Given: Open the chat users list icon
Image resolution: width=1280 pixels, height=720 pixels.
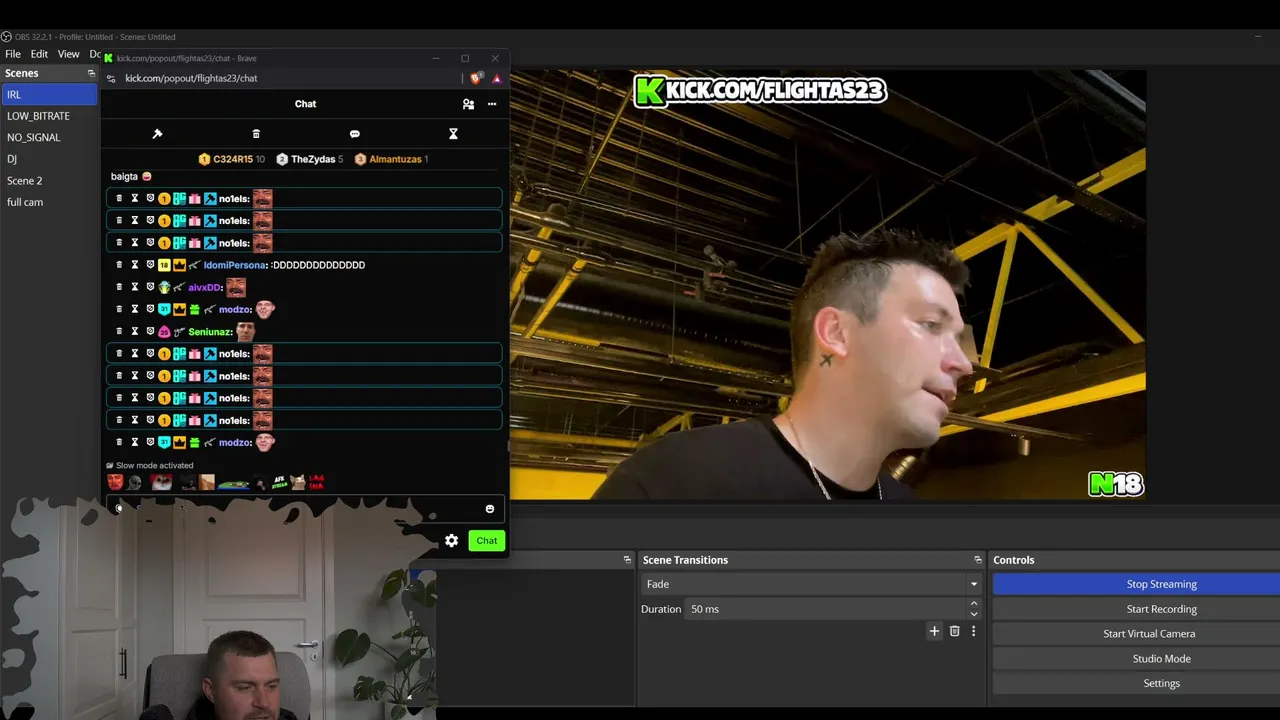Looking at the screenshot, I should (468, 104).
